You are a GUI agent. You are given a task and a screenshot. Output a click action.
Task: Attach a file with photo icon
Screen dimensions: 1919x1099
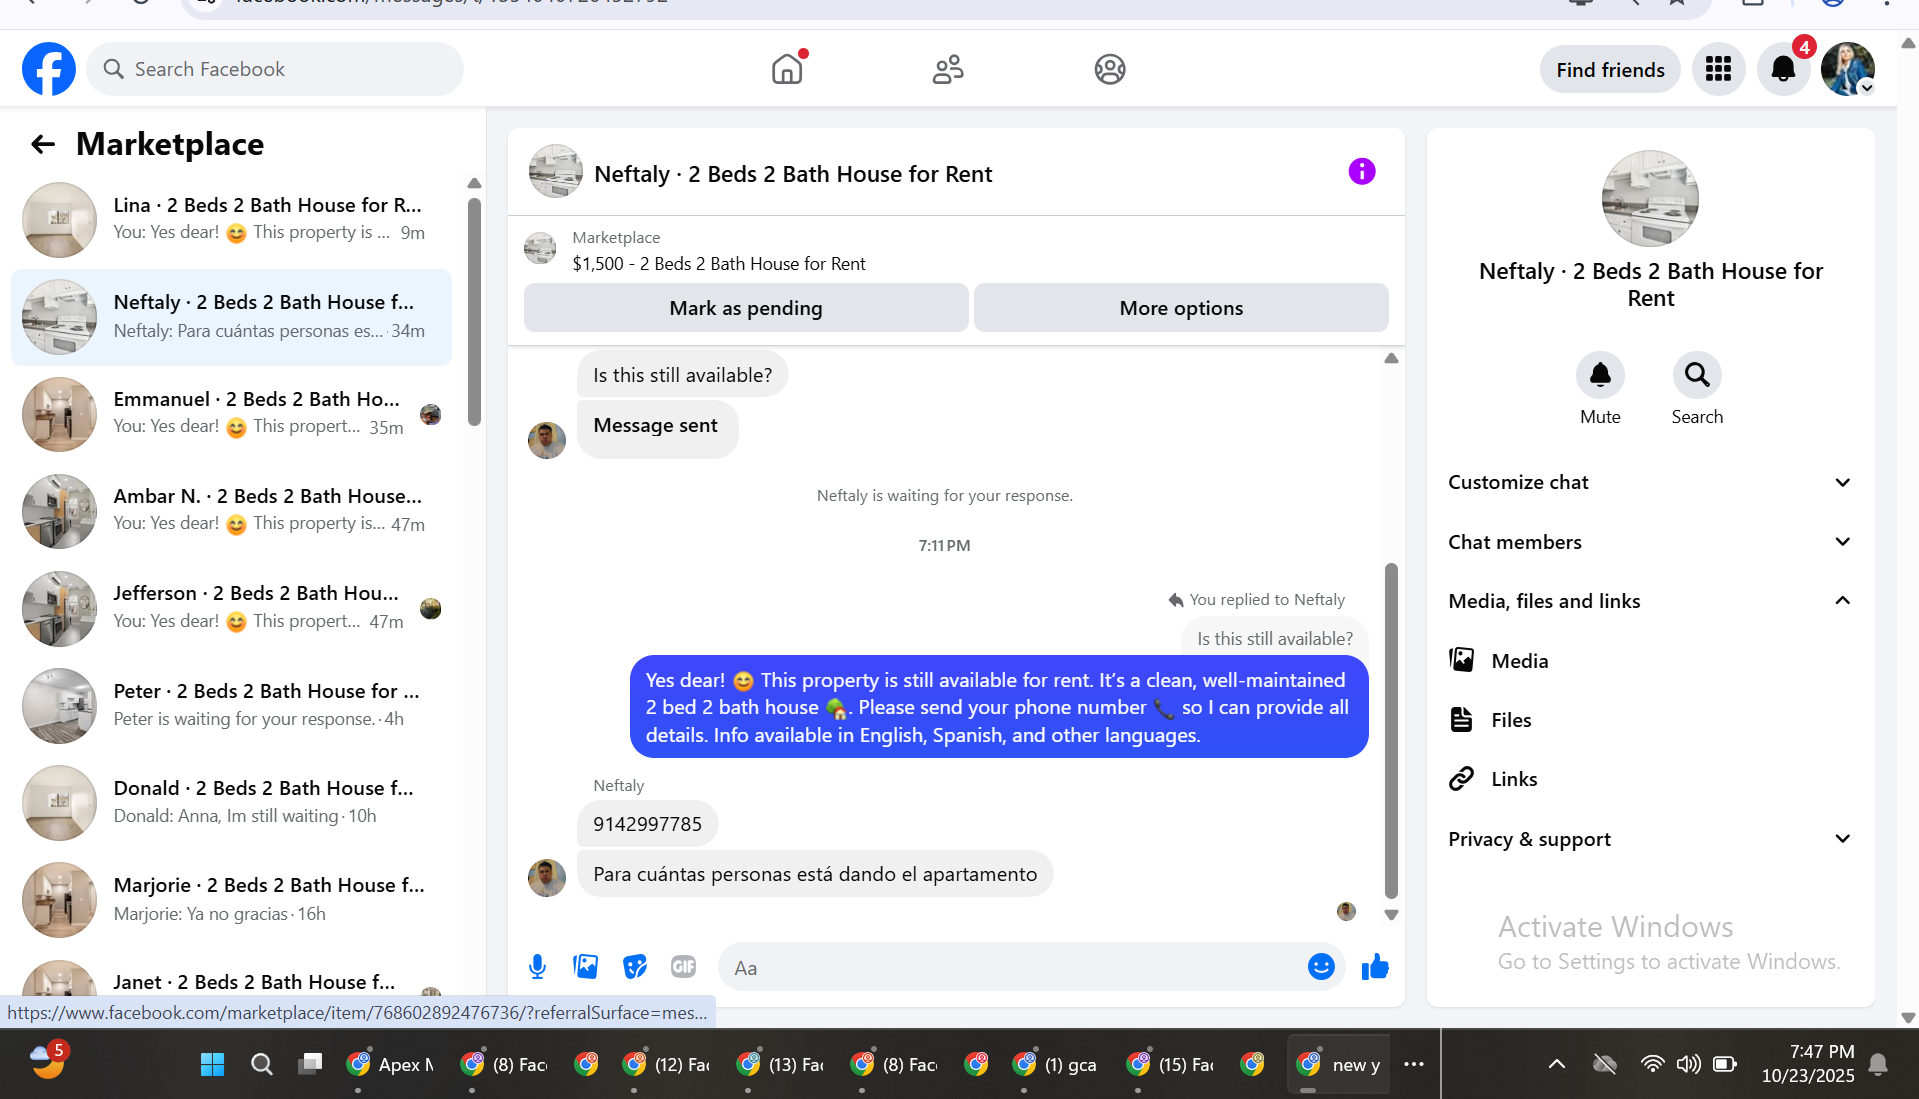click(x=585, y=966)
